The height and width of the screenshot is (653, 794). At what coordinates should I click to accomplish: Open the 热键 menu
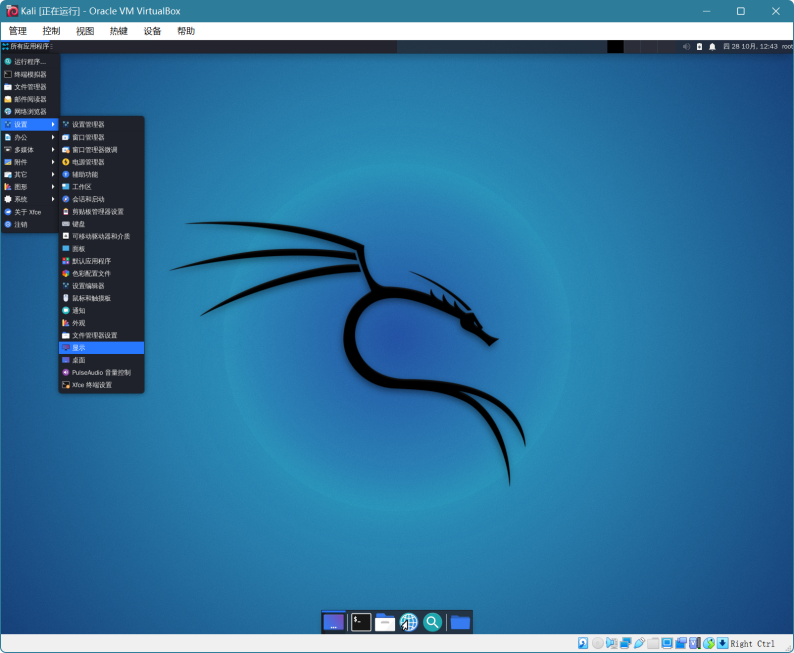pos(118,31)
